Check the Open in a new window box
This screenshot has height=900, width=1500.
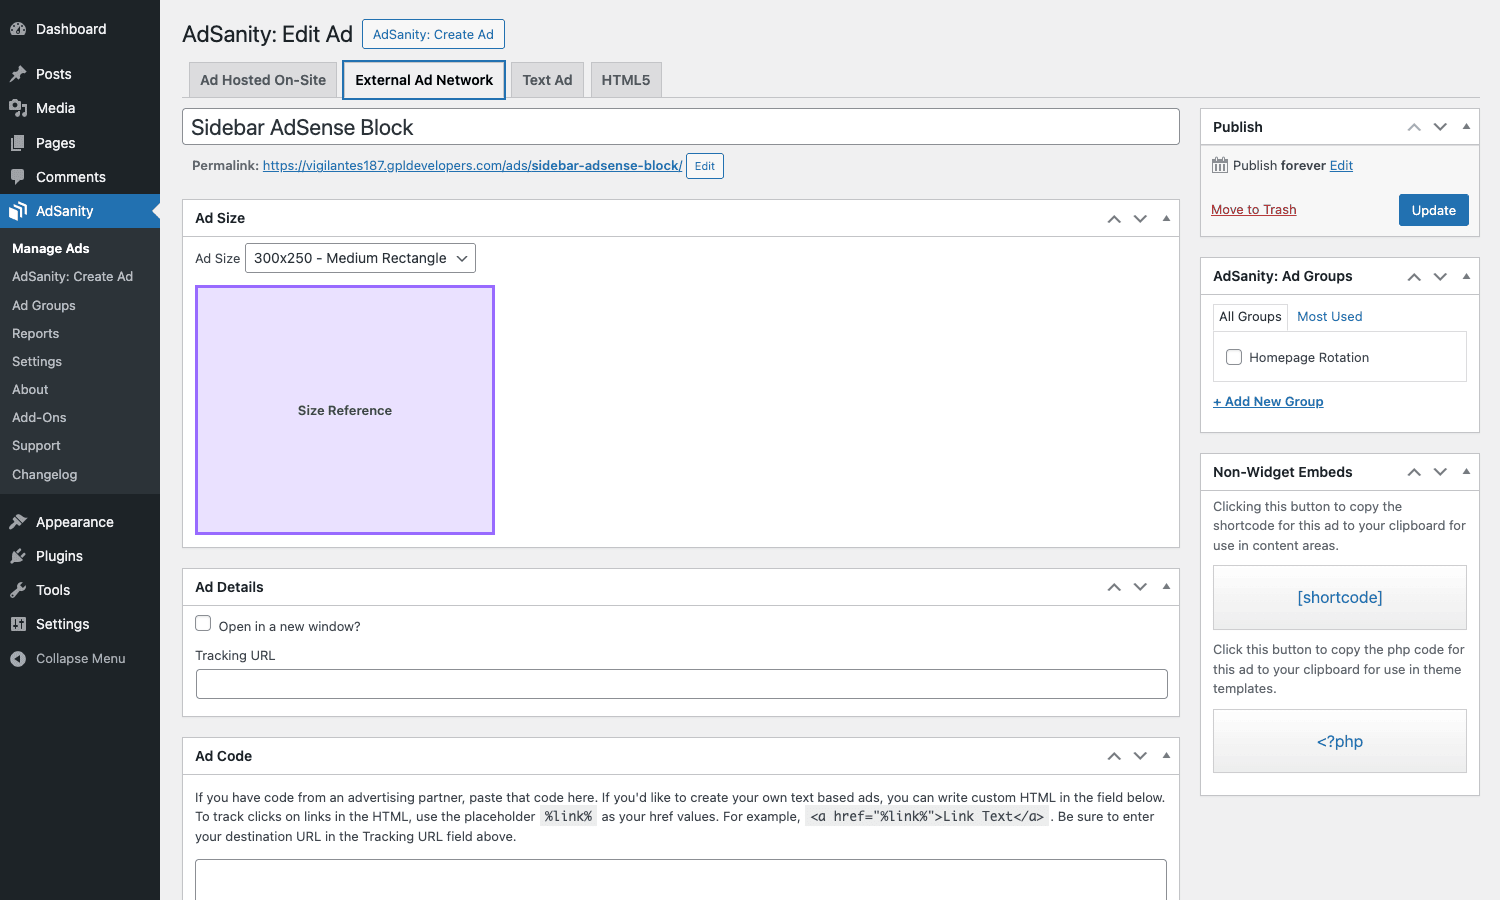[203, 623]
